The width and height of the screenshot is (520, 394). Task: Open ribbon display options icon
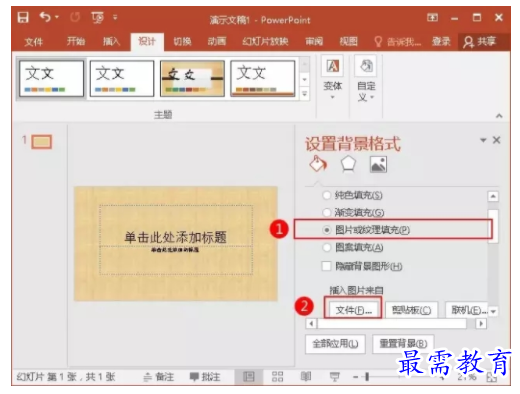click(x=432, y=17)
